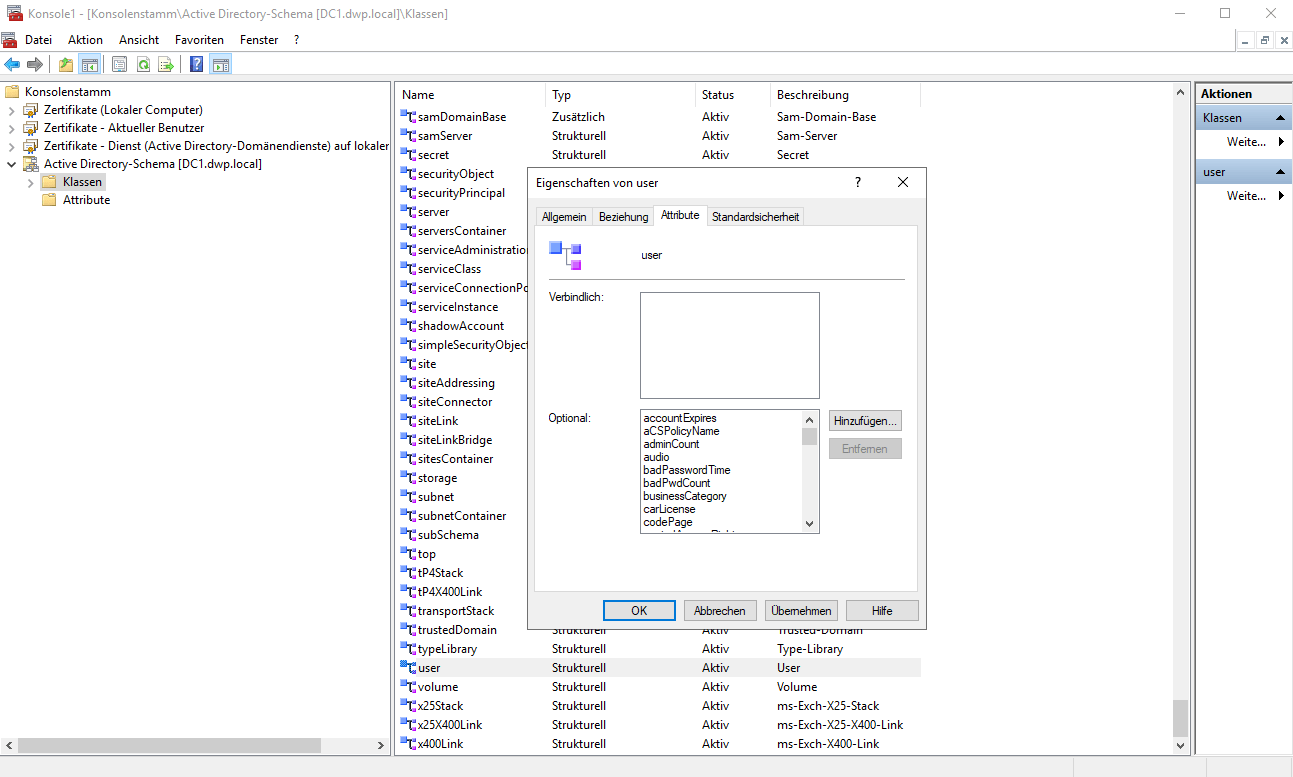Expand Zertifikate (Lokaler Computer) node
The width and height of the screenshot is (1293, 777).
coord(12,110)
